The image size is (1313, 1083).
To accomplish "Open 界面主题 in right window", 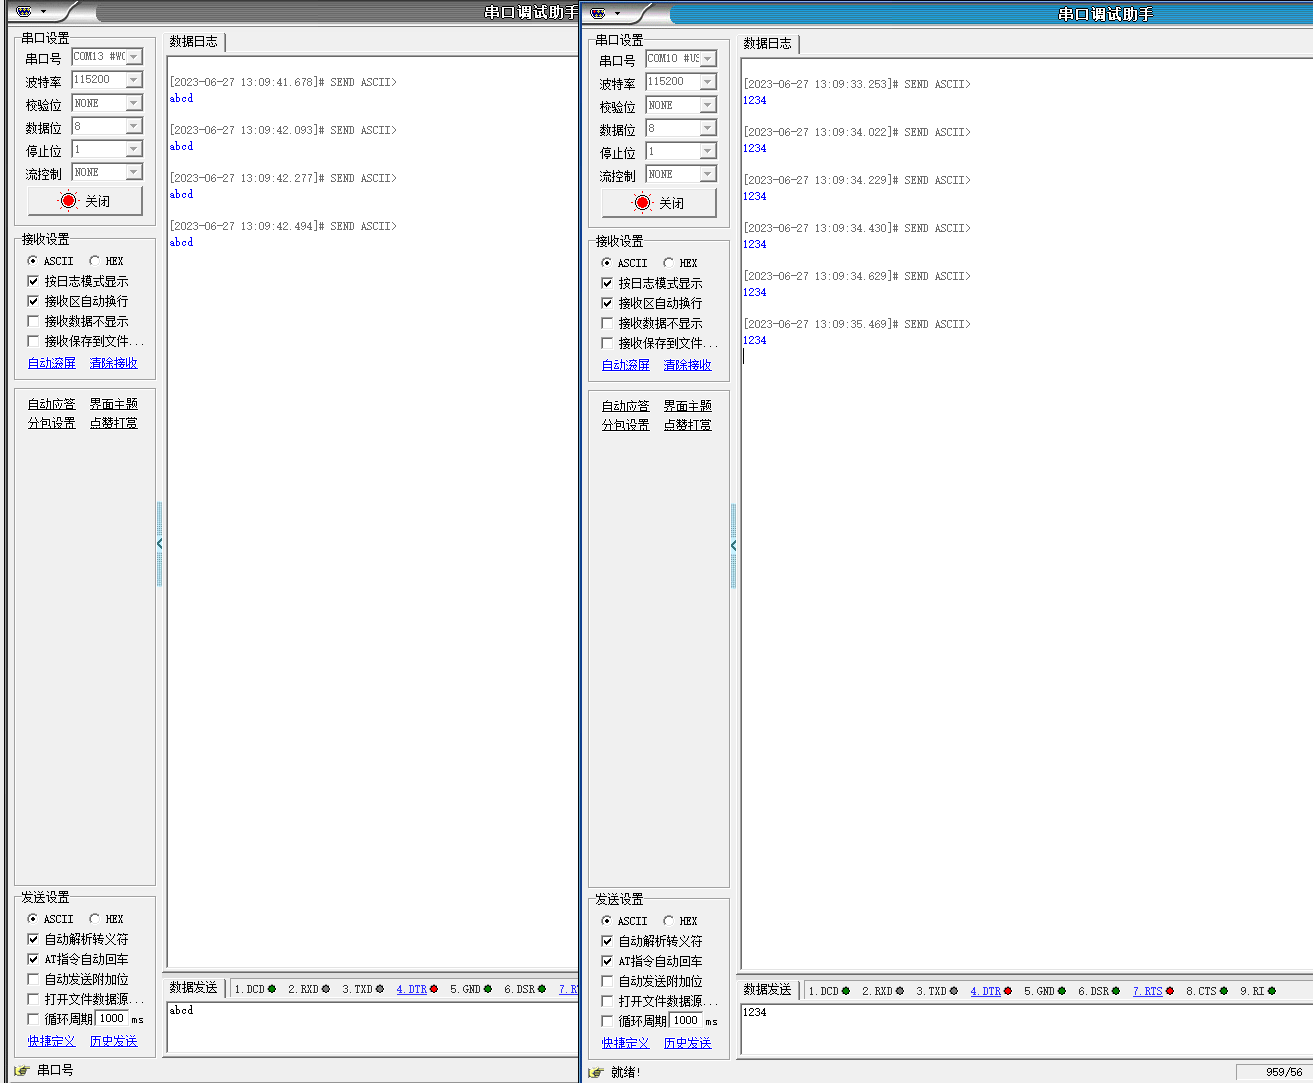I will 688,406.
